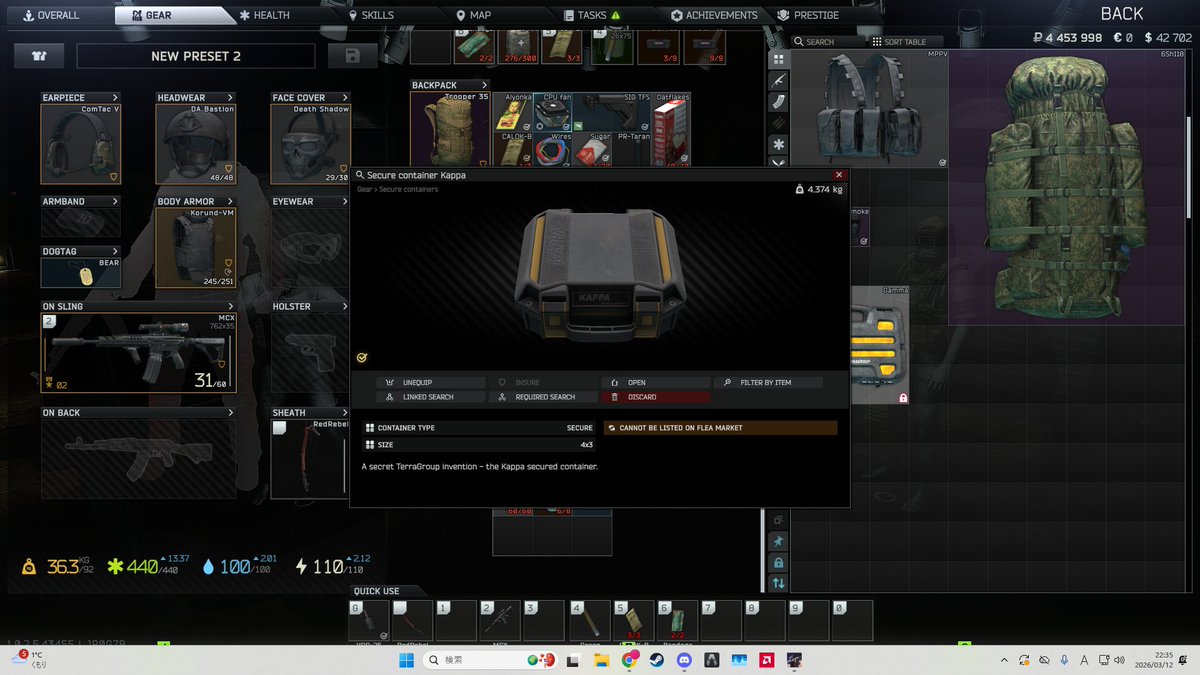The height and width of the screenshot is (675, 1200).
Task: Click quick use slot 6 bandage
Action: [677, 620]
